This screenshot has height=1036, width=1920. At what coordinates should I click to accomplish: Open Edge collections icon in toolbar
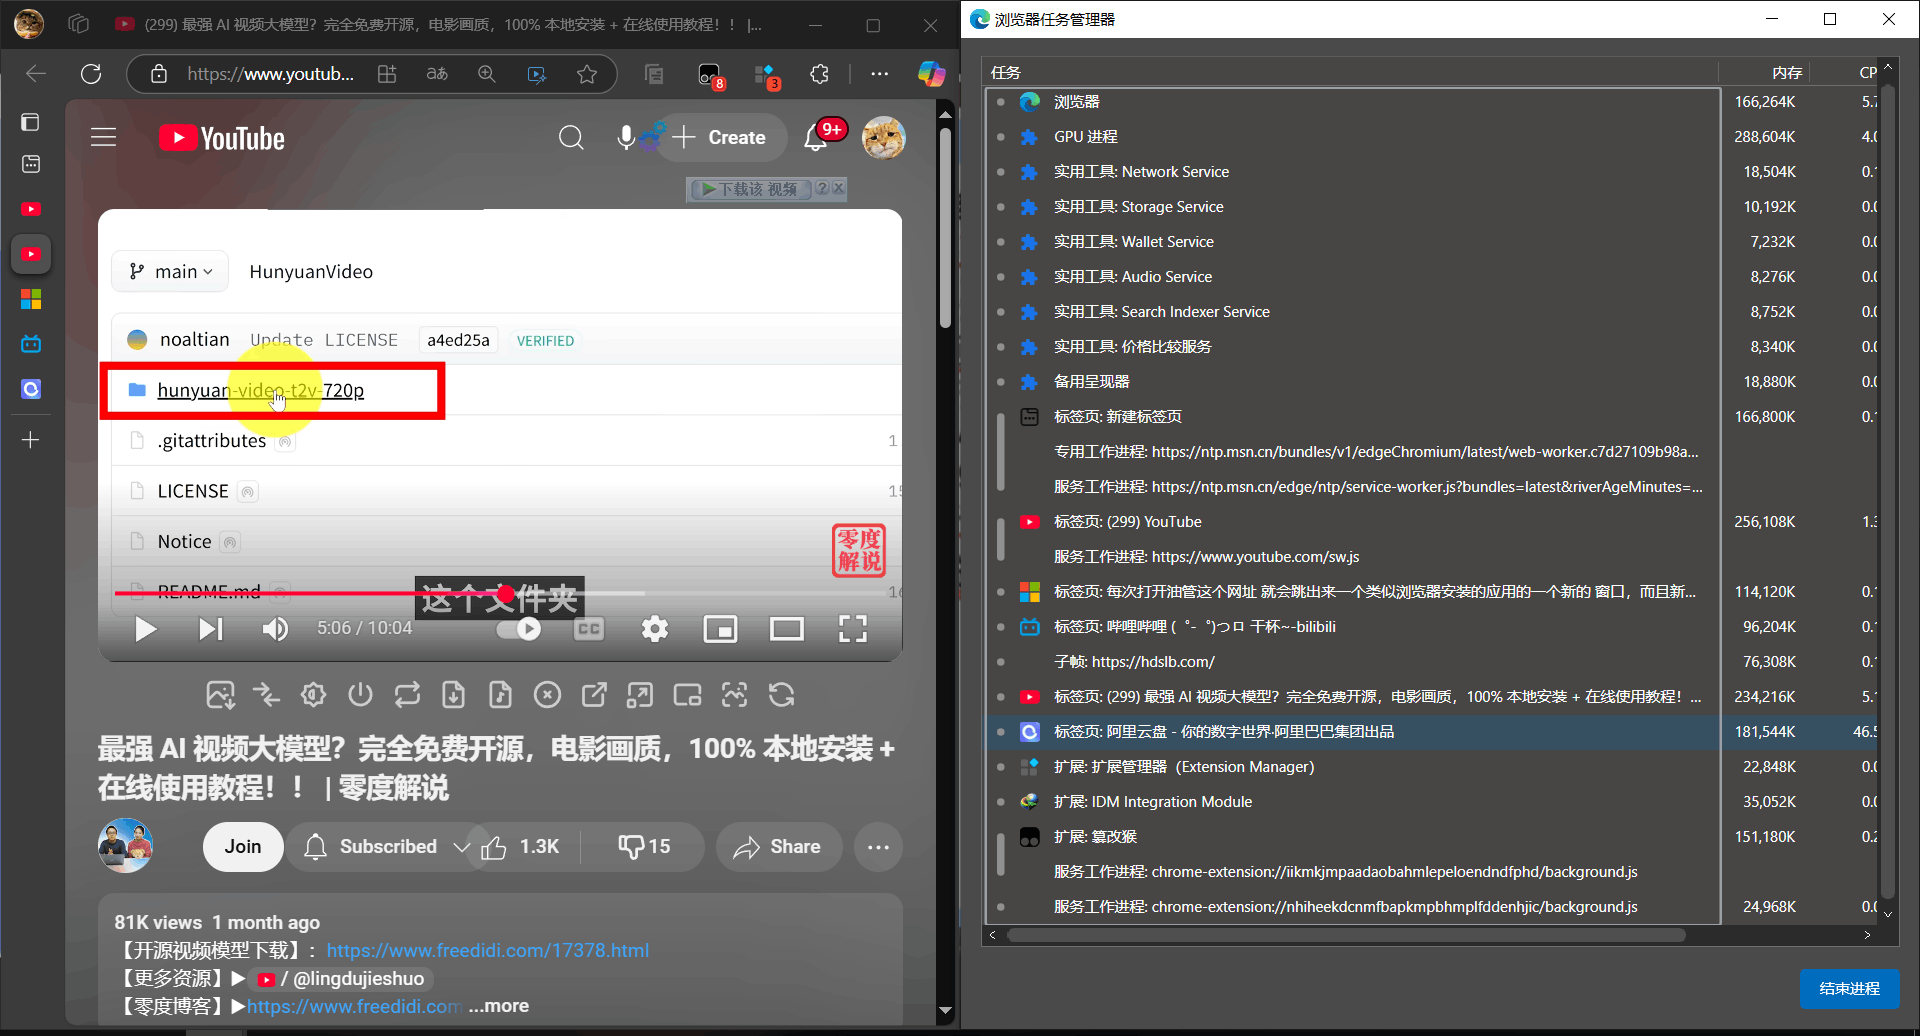(x=654, y=74)
